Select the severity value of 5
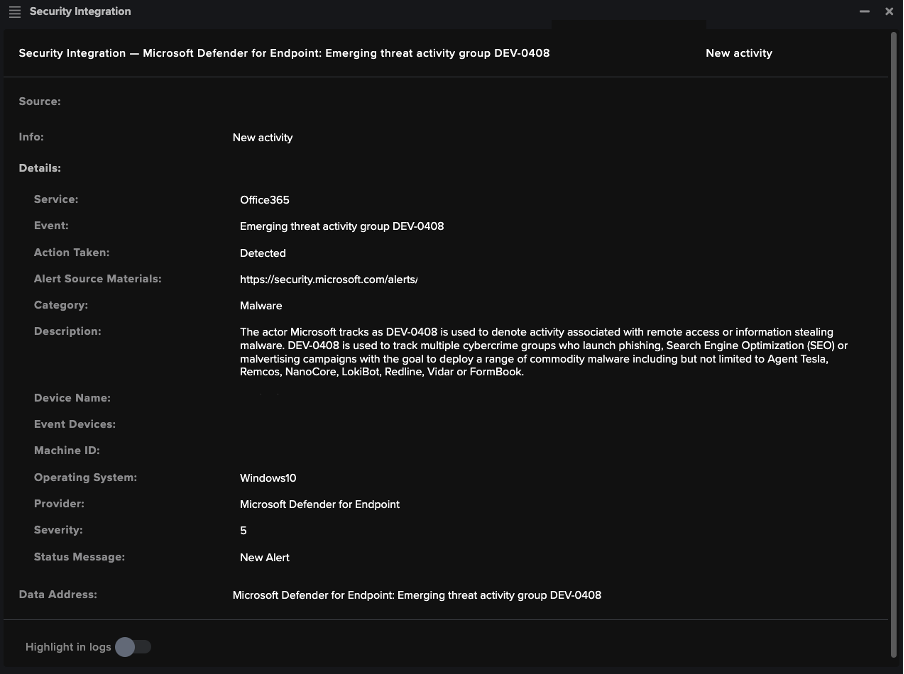Screen dimensions: 904x674 point(243,530)
